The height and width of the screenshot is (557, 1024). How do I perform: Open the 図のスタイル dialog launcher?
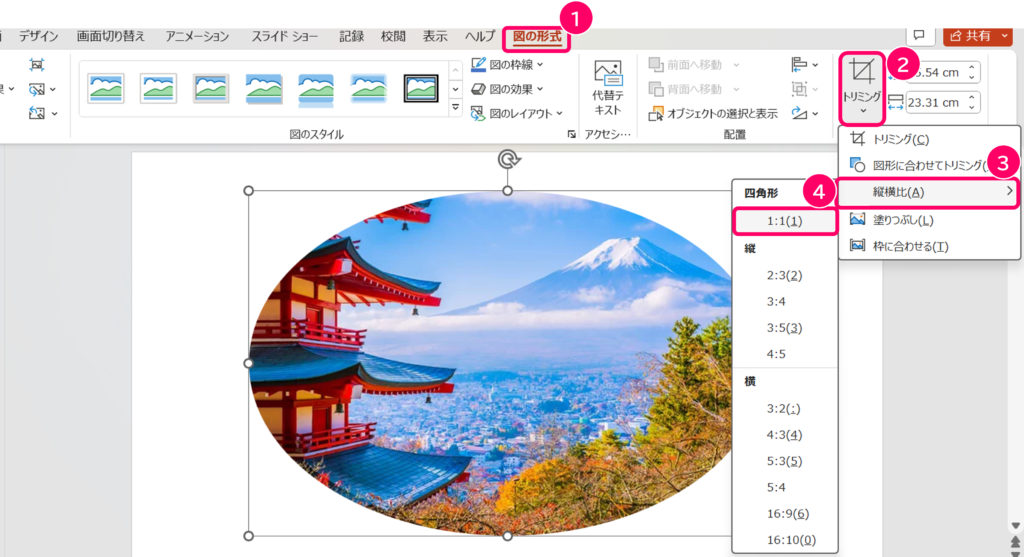[571, 134]
